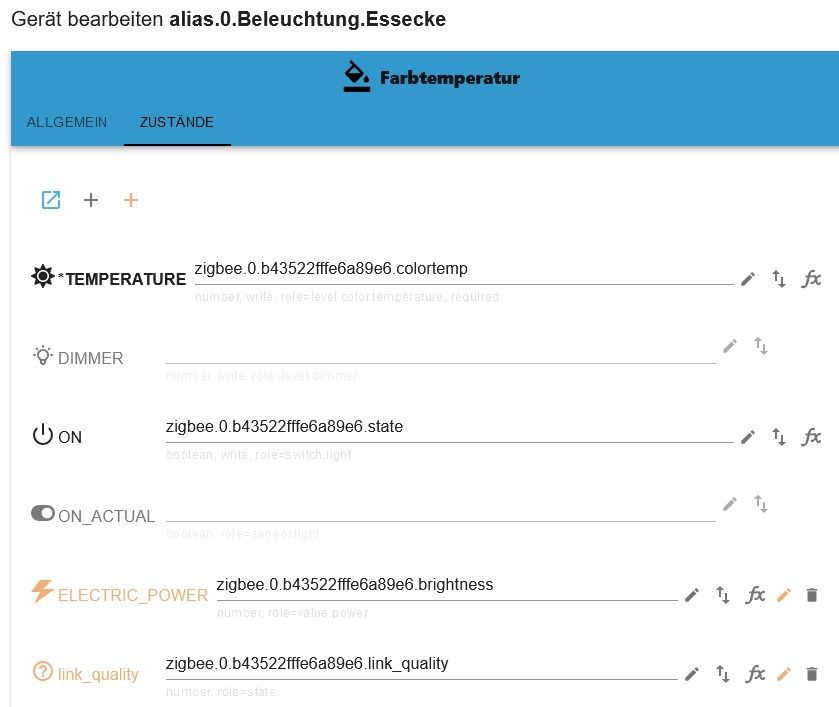The image size is (839, 707).
Task: Edit the TEMPERATURE state ID with the pencil icon
Action: click(x=748, y=279)
